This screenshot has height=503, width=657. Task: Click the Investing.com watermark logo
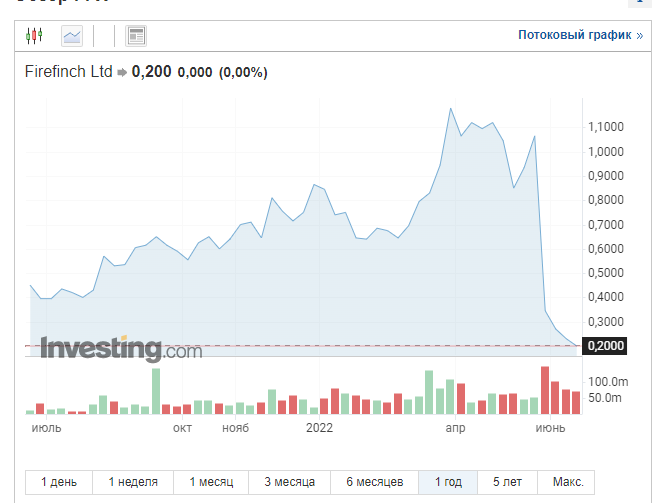tap(121, 350)
